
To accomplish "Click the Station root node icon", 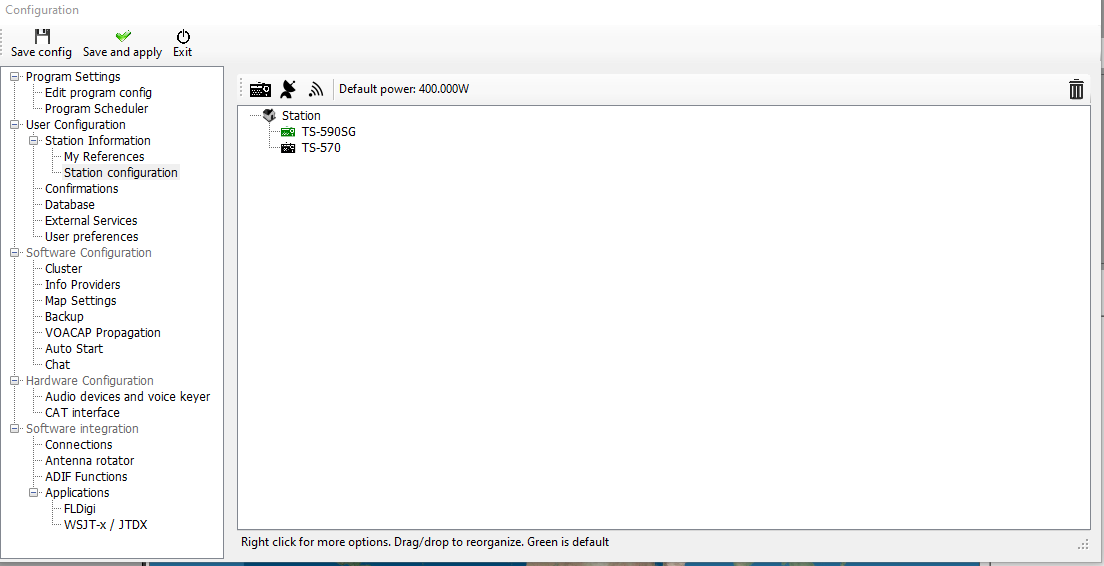I will click(269, 115).
